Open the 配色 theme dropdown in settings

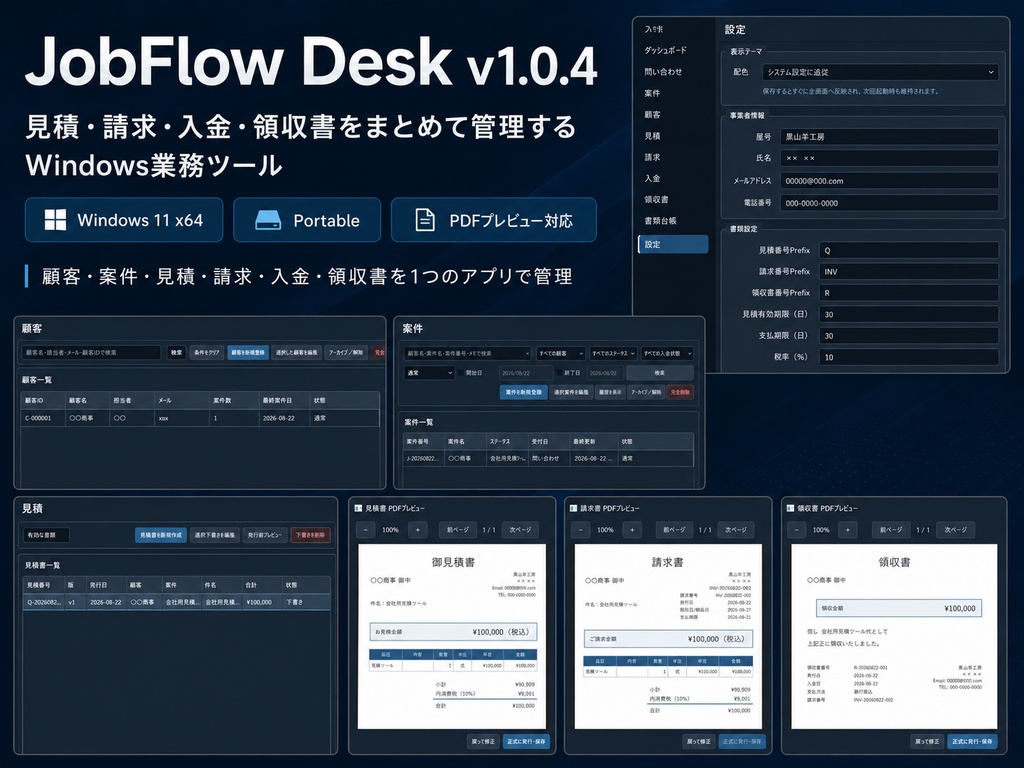pos(880,72)
